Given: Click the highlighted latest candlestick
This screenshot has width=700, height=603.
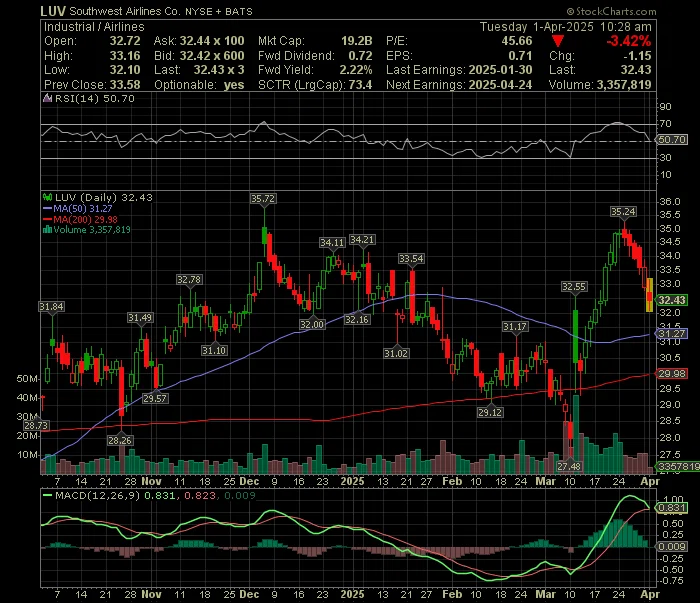Looking at the screenshot, I should [x=650, y=295].
